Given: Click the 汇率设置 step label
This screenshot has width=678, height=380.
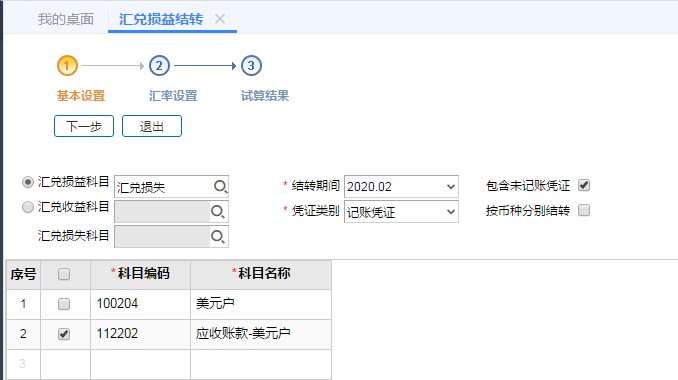Looking at the screenshot, I should (x=173, y=96).
